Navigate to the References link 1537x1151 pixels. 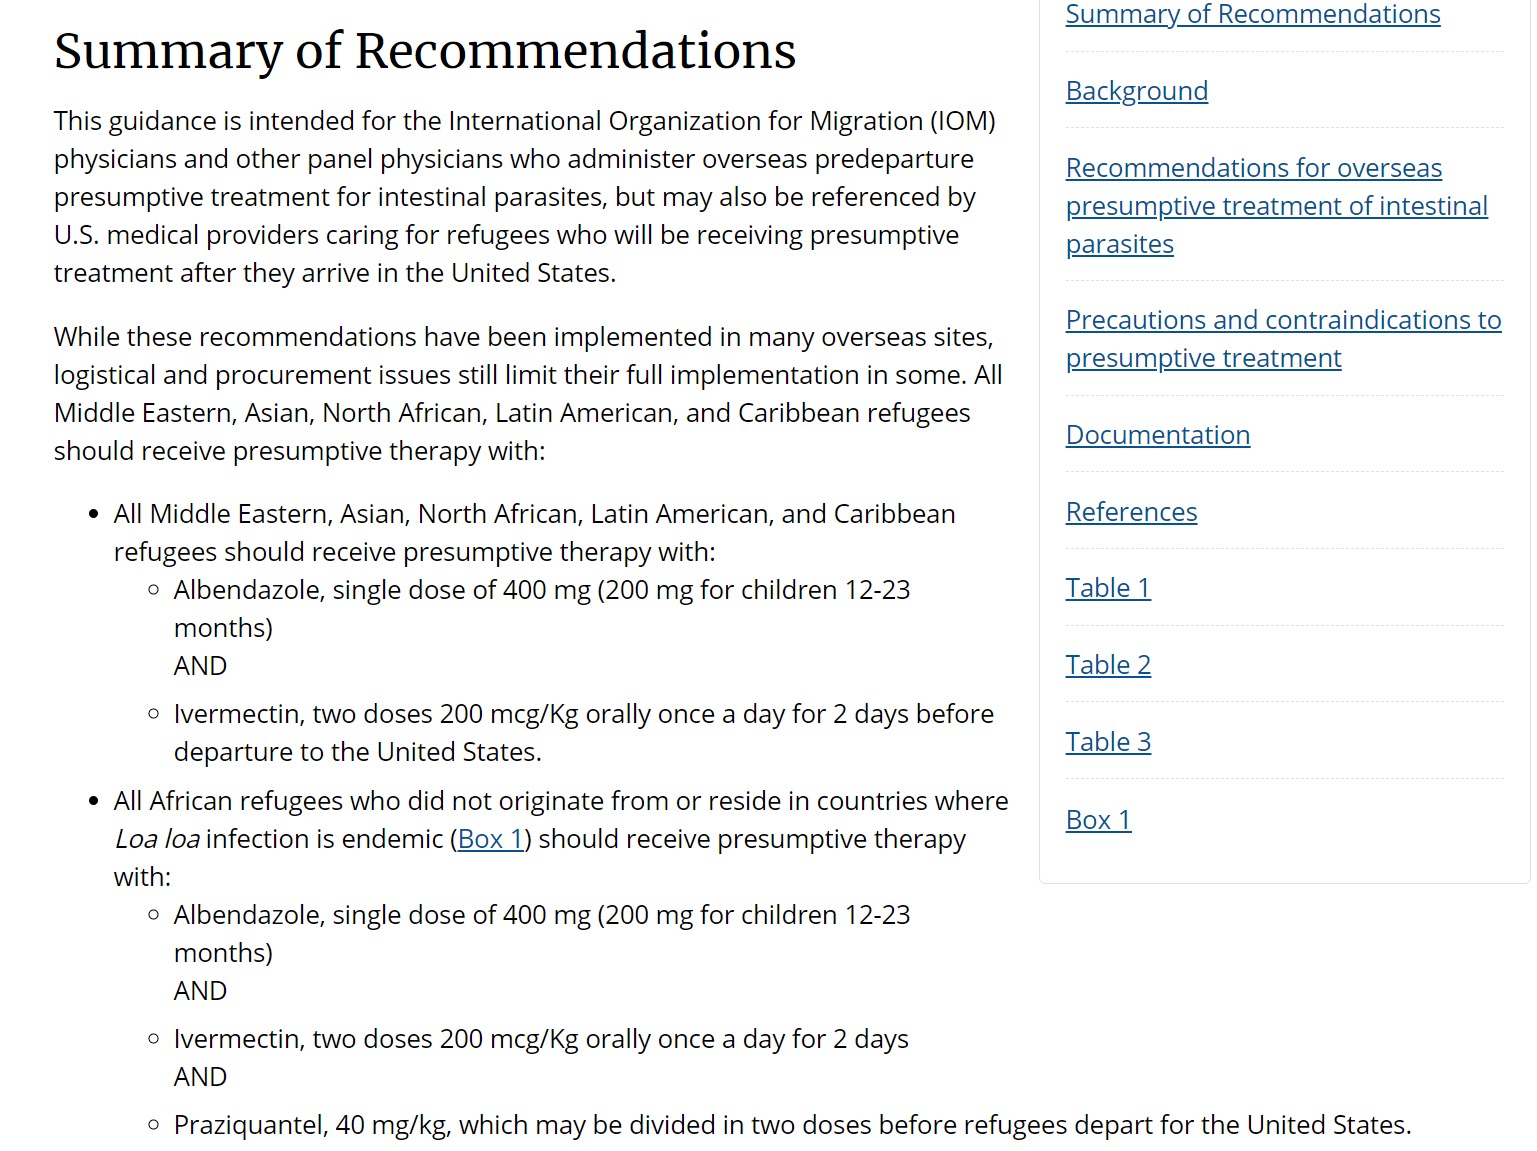coord(1131,512)
